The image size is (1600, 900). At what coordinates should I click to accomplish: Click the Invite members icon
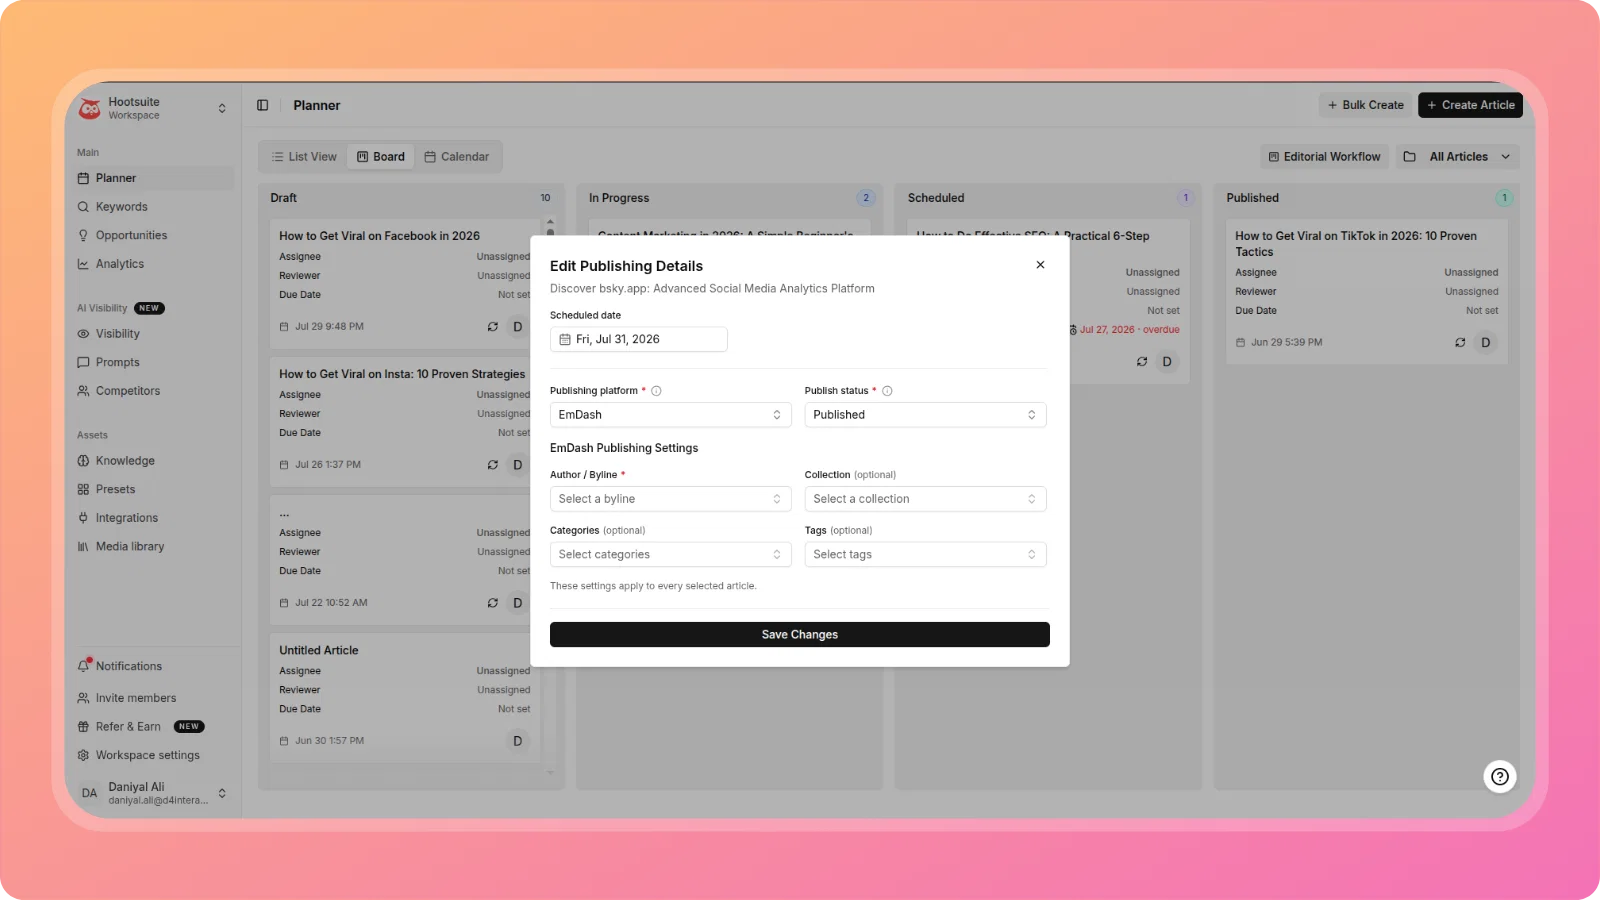83,698
